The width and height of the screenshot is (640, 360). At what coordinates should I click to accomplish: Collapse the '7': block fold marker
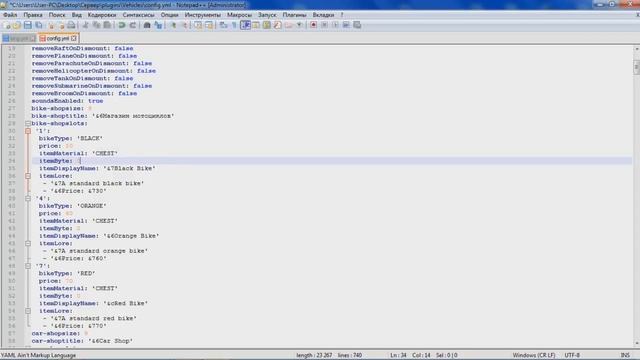[28, 266]
